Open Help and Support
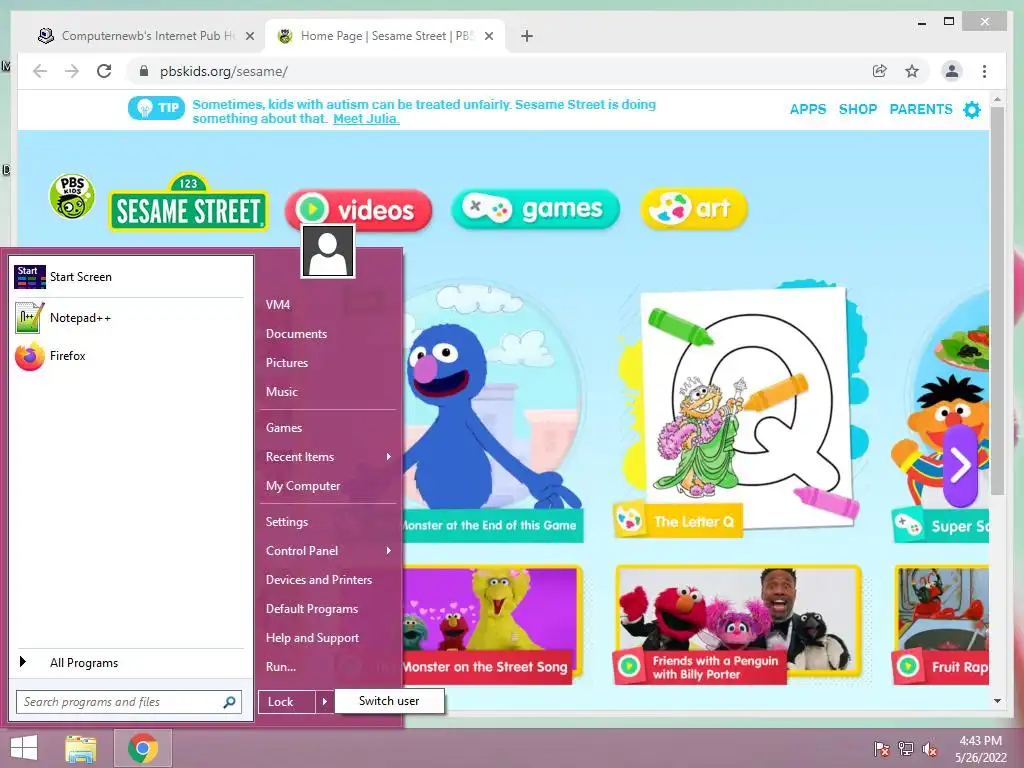This screenshot has height=768, width=1024. [x=328, y=638]
